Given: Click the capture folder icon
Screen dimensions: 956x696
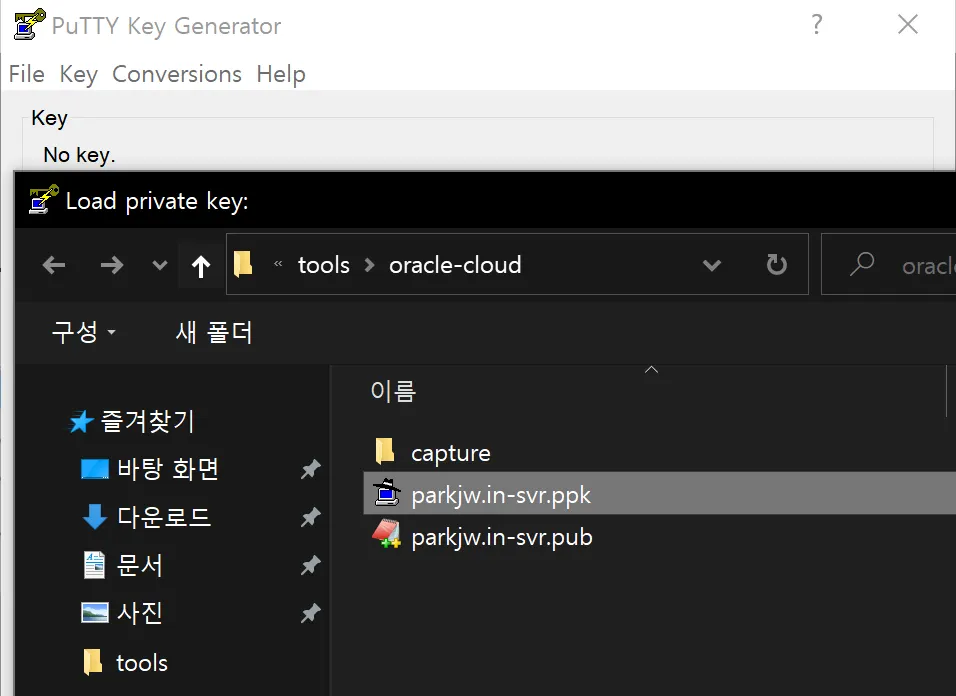Looking at the screenshot, I should pyautogui.click(x=385, y=451).
